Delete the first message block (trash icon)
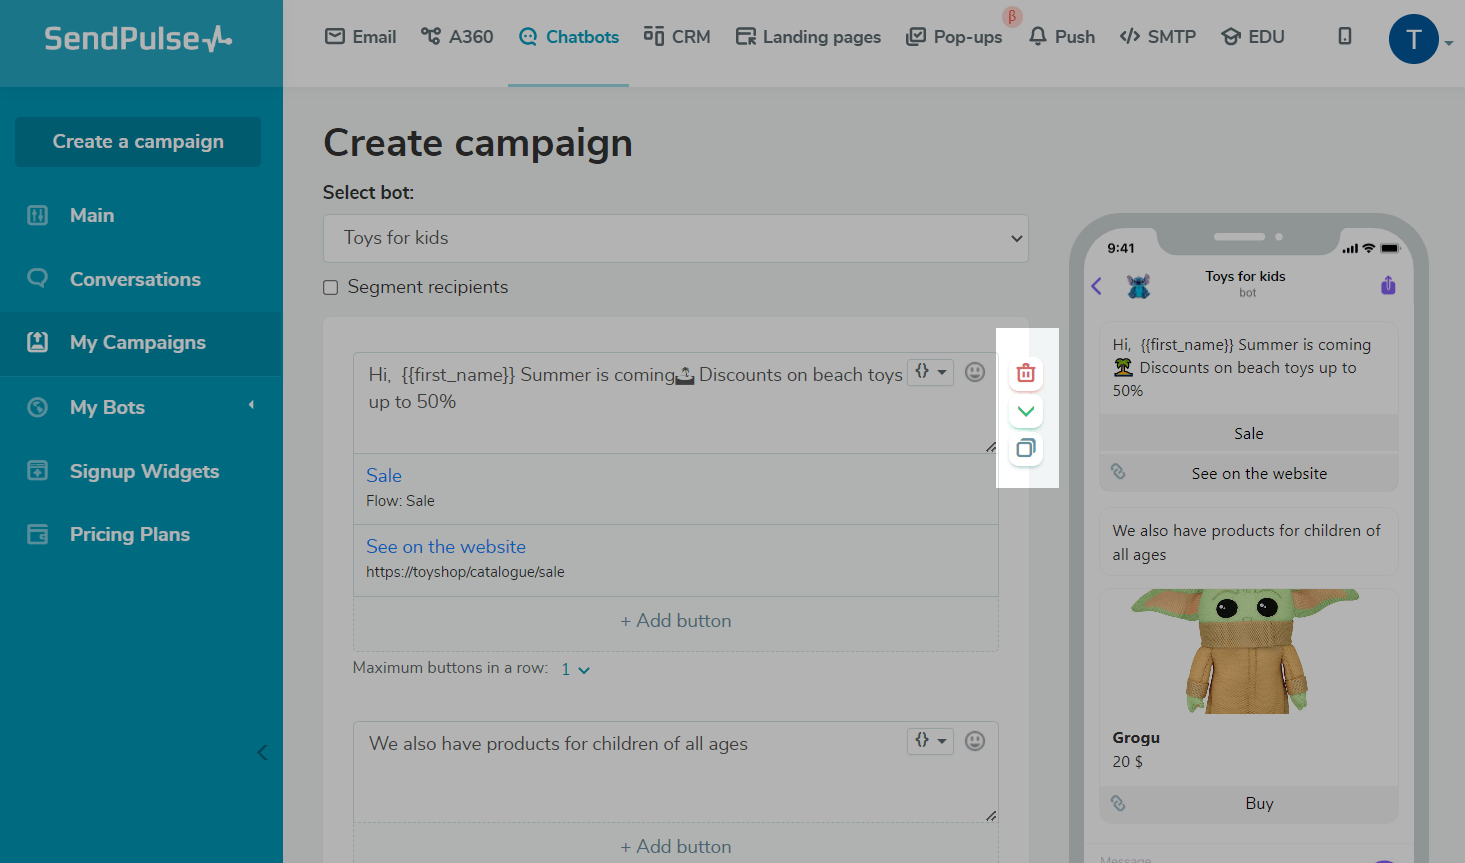The image size is (1465, 863). pyautogui.click(x=1026, y=373)
